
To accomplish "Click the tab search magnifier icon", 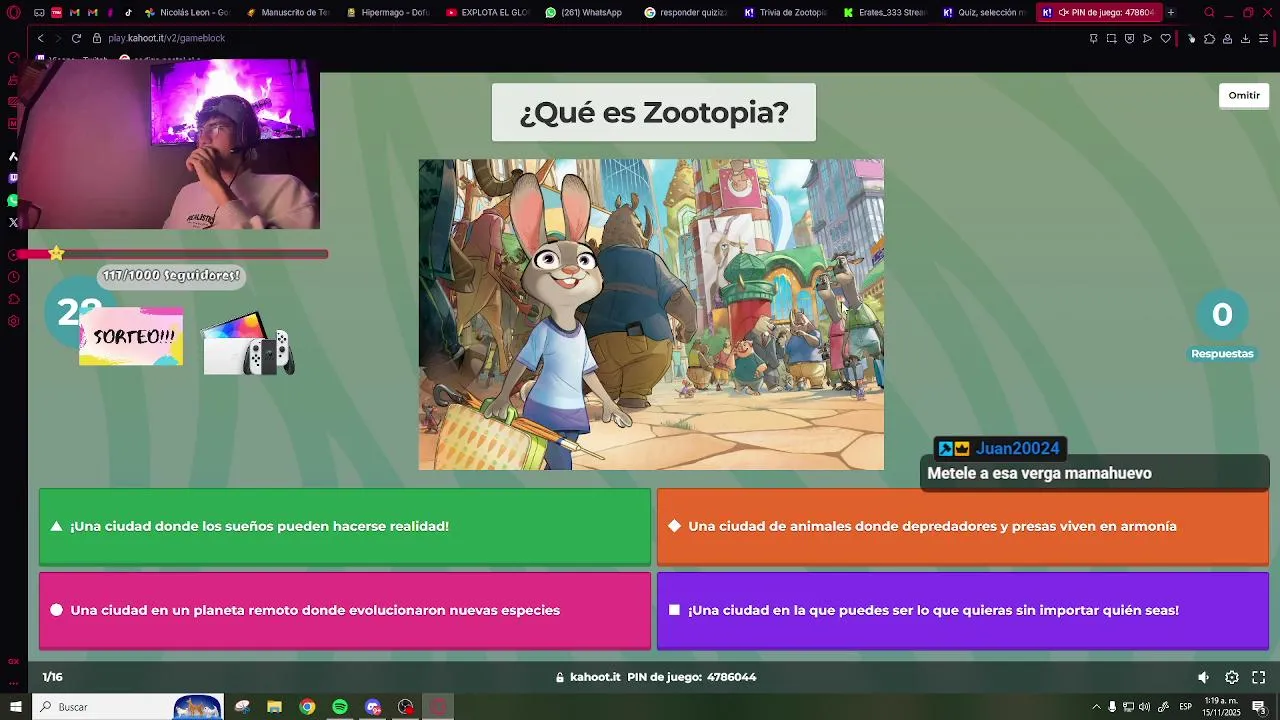I will tap(1209, 13).
